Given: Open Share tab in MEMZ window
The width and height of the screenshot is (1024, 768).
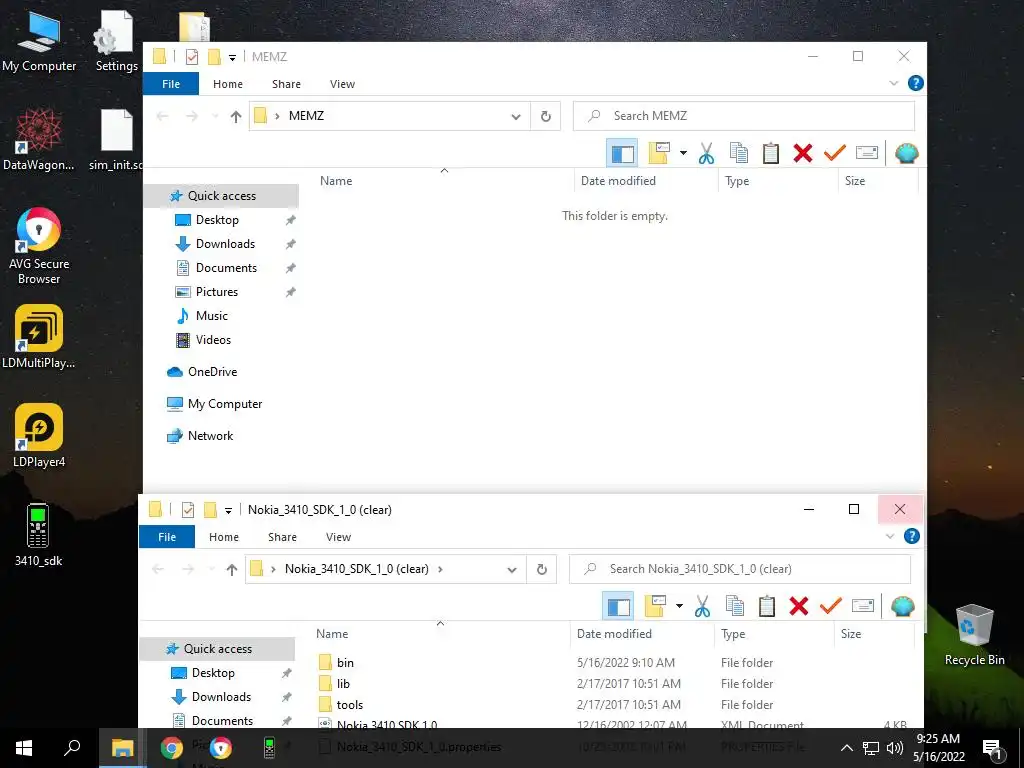Looking at the screenshot, I should tap(286, 84).
